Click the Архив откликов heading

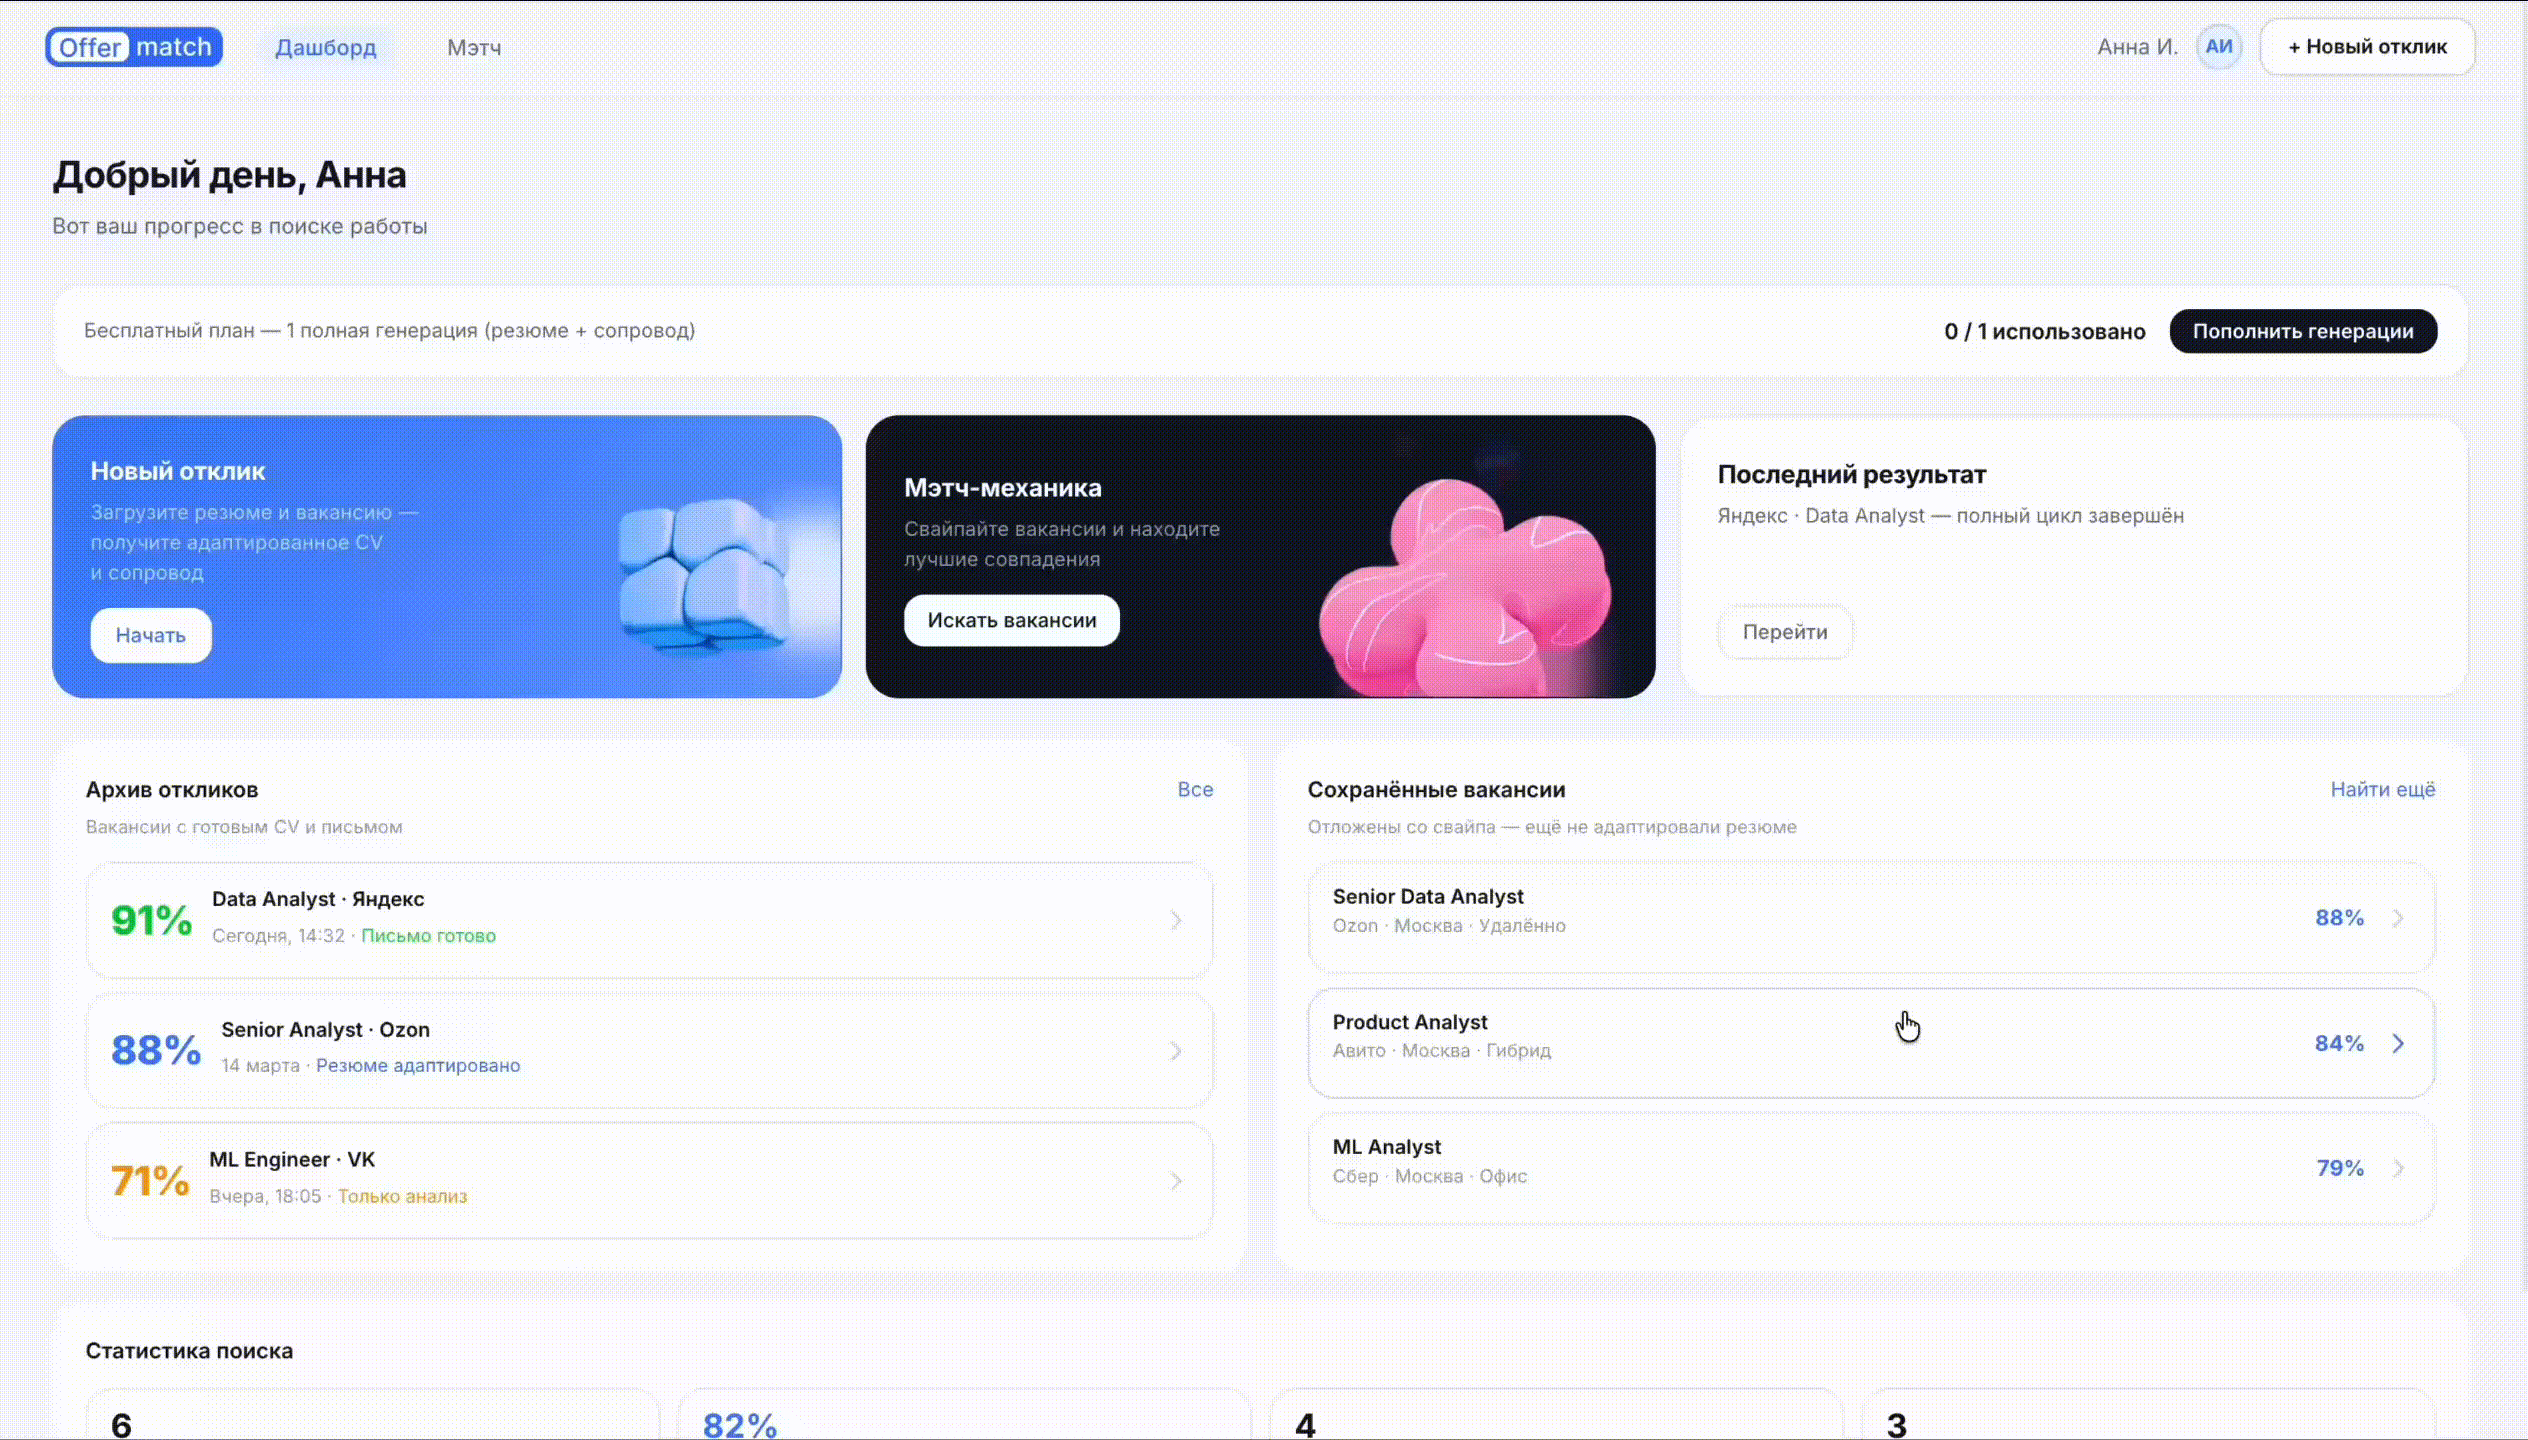pos(172,790)
